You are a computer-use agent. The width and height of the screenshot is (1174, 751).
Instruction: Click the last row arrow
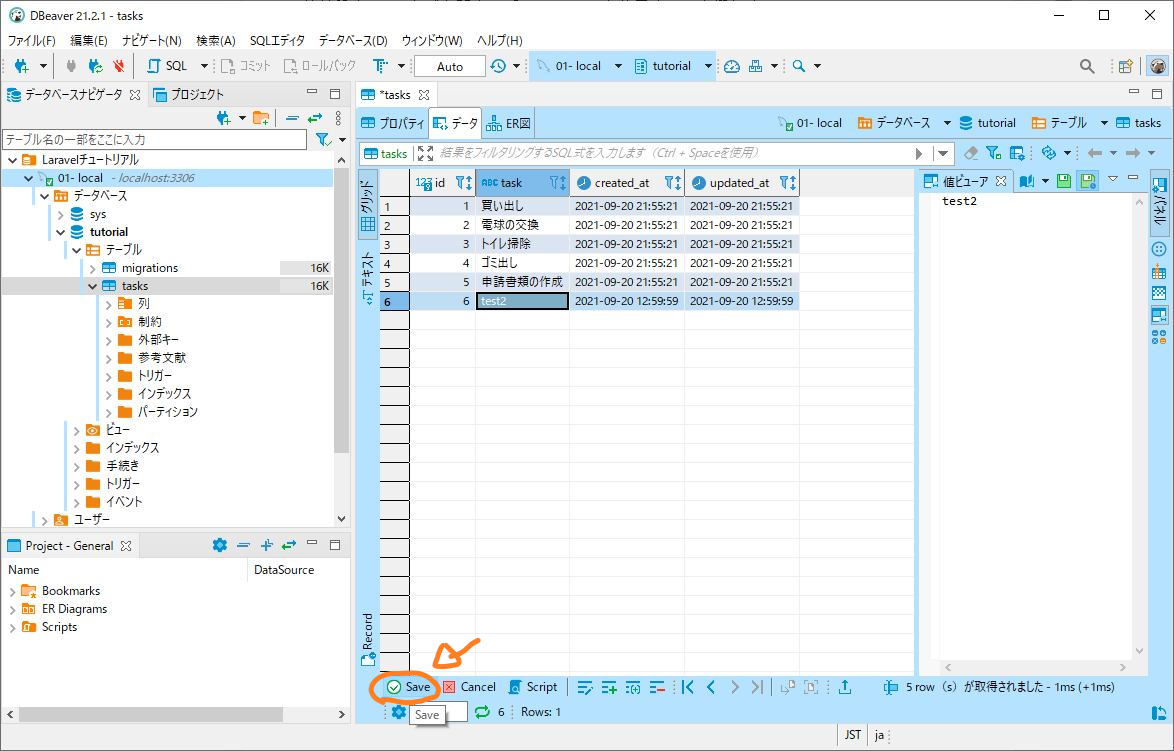pyautogui.click(x=758, y=687)
